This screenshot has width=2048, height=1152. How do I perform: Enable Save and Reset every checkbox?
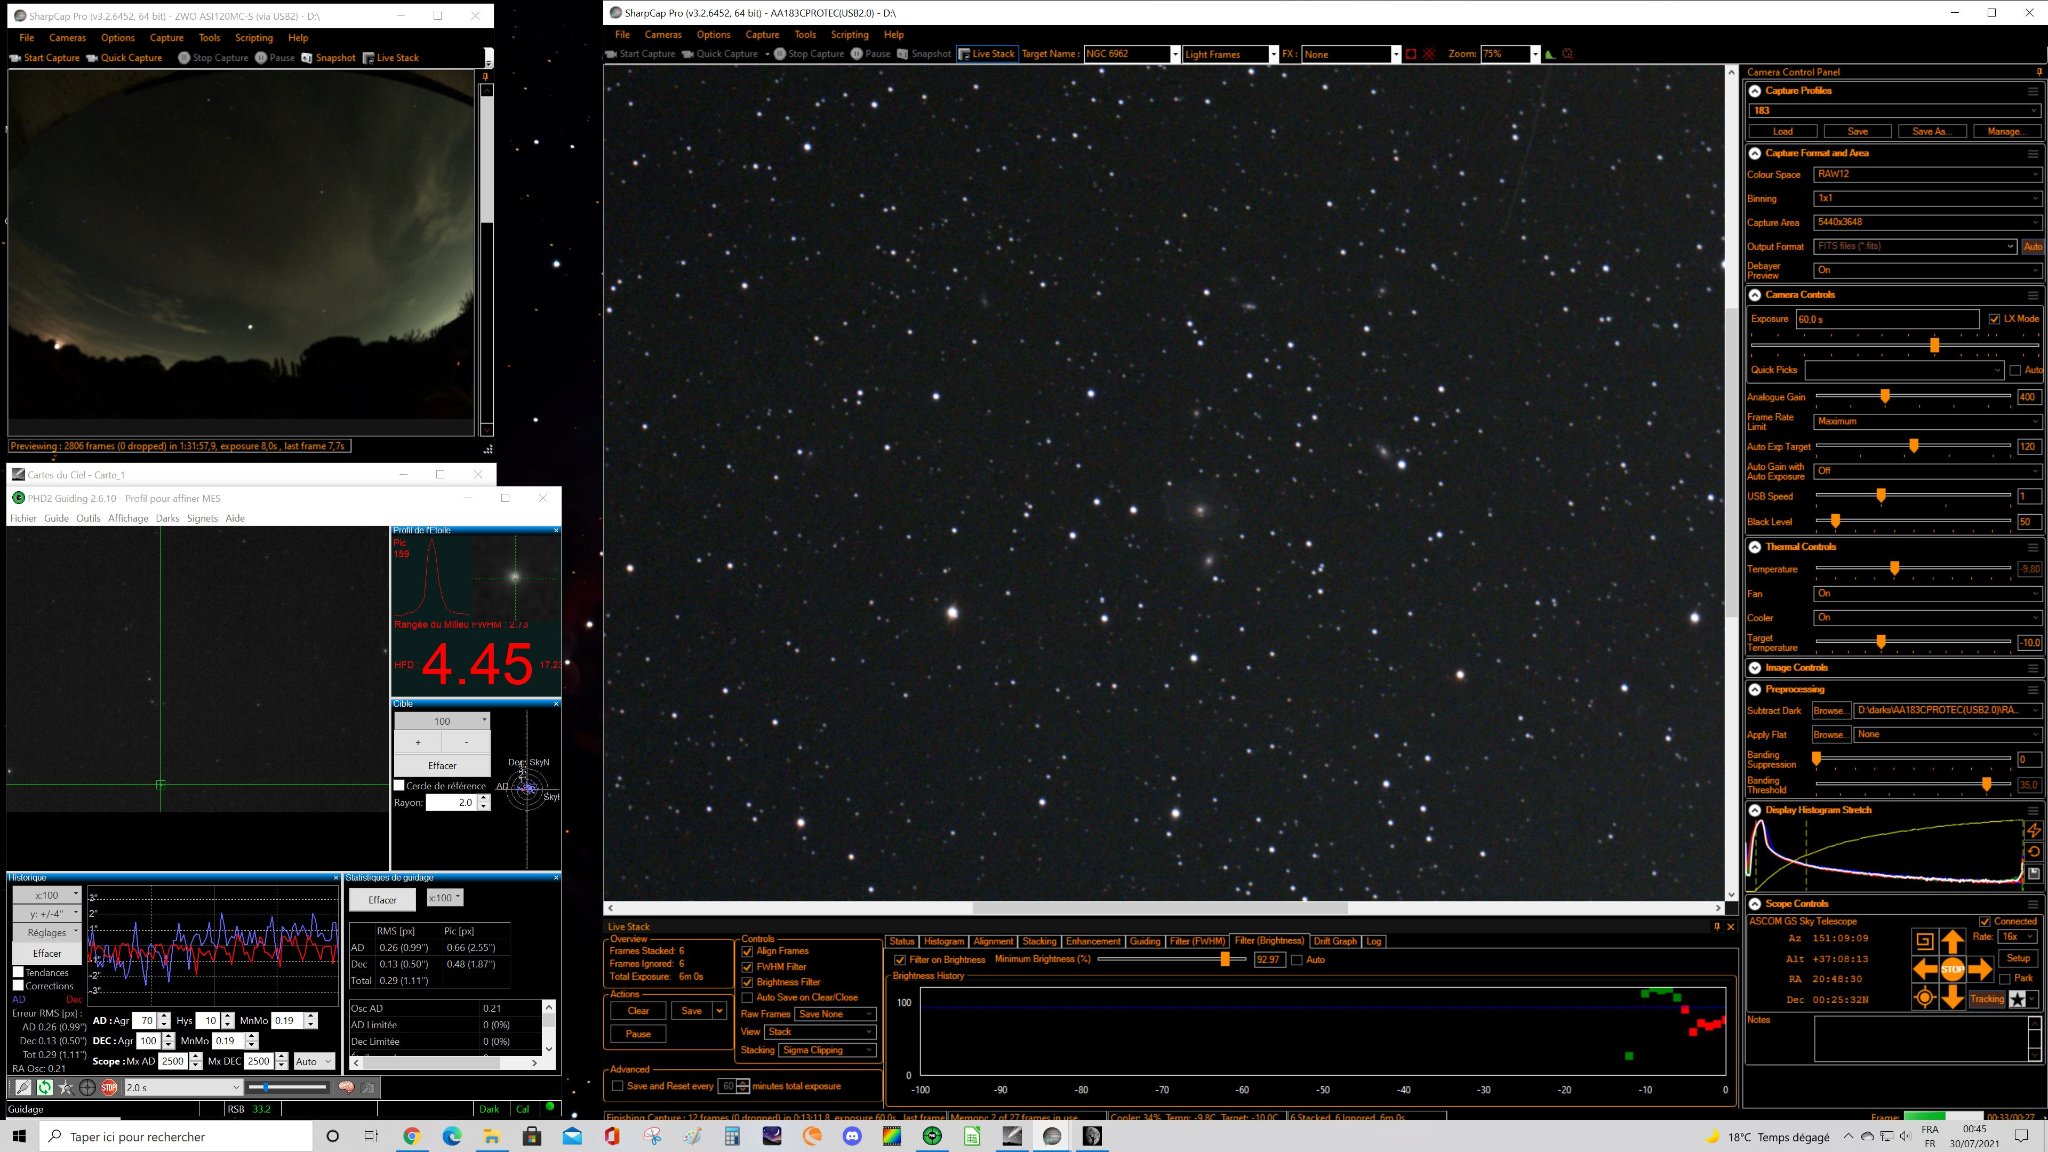click(618, 1086)
